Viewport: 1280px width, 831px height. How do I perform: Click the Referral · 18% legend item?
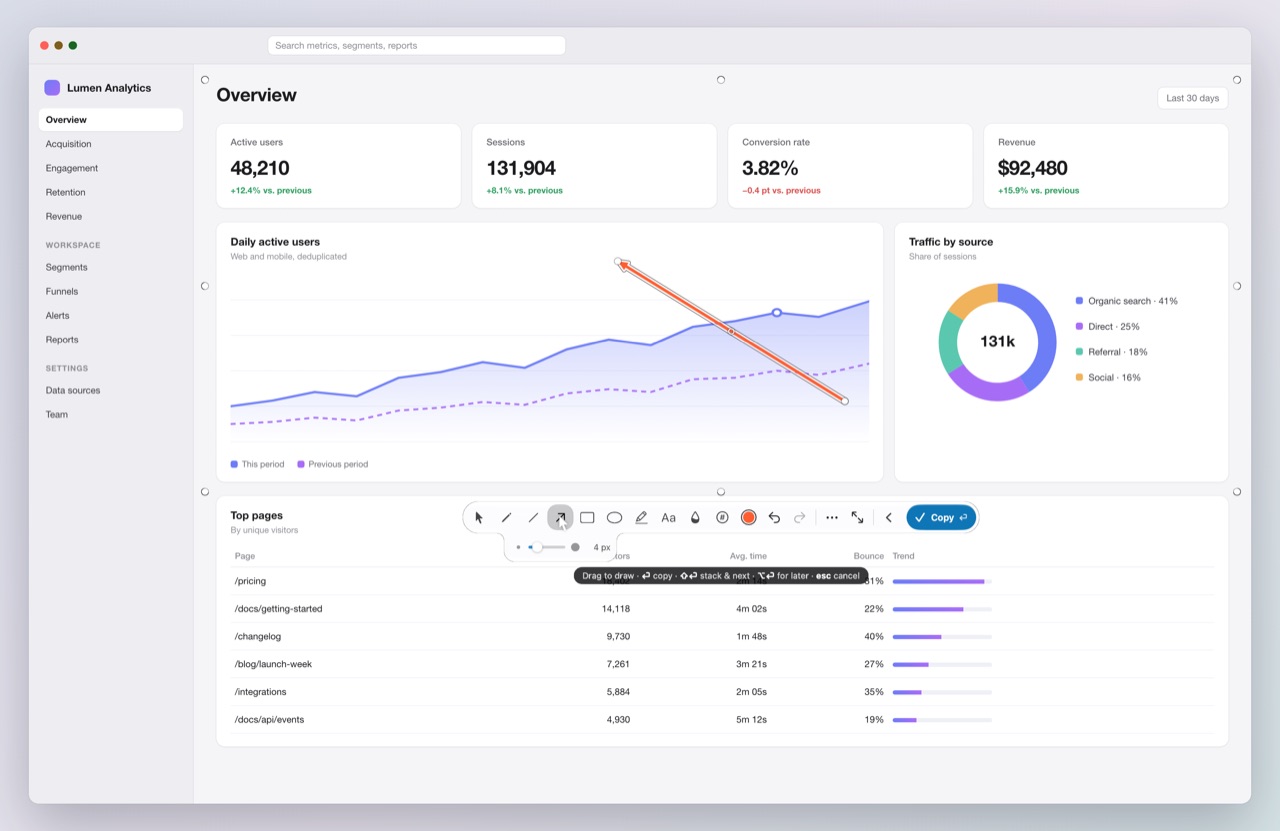click(1111, 352)
